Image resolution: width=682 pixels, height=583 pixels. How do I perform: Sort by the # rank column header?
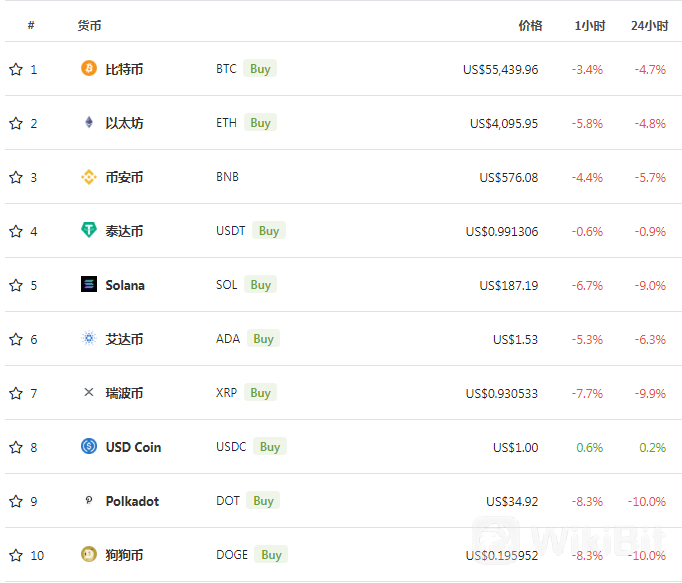pos(31,25)
